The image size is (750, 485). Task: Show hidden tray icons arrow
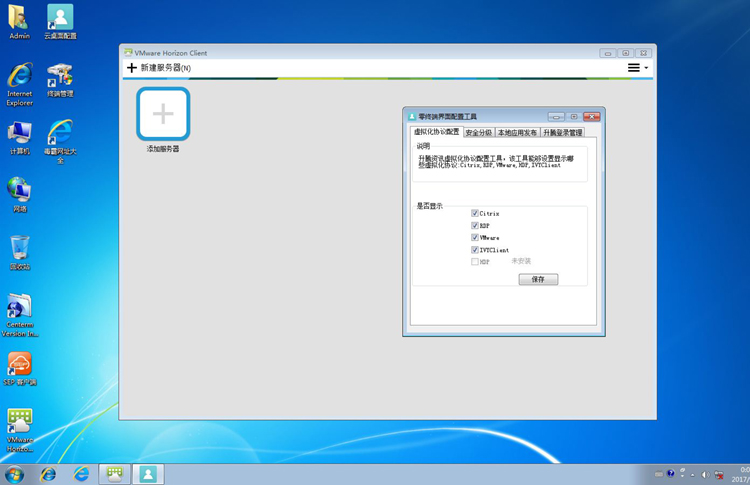coord(693,475)
